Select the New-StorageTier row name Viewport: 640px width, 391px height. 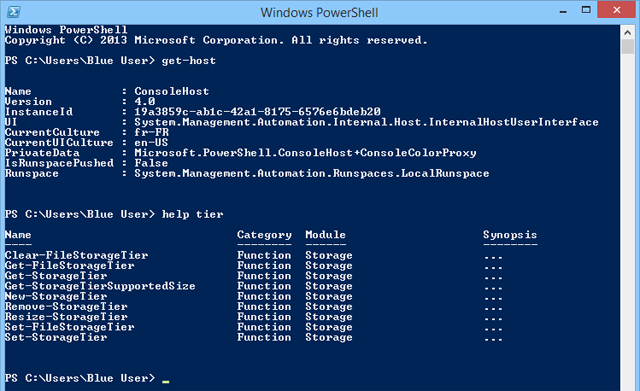[56, 296]
